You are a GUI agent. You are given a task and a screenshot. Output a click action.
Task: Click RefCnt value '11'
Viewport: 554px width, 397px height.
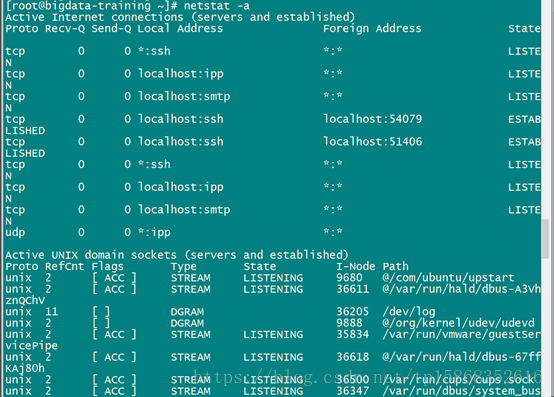pyautogui.click(x=52, y=312)
